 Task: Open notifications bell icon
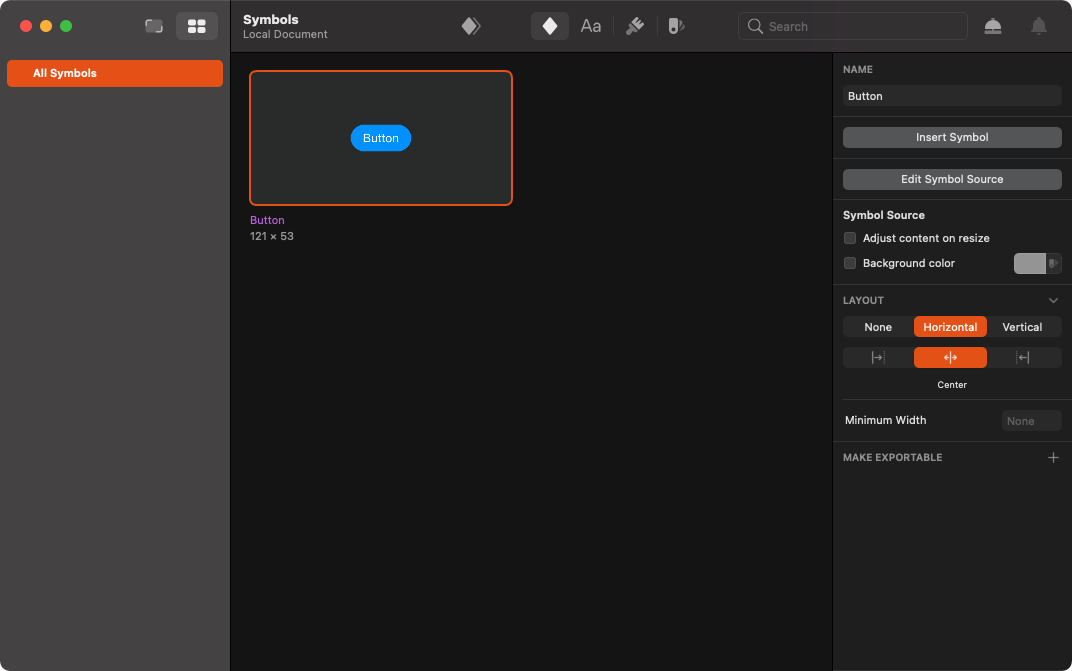(1038, 26)
